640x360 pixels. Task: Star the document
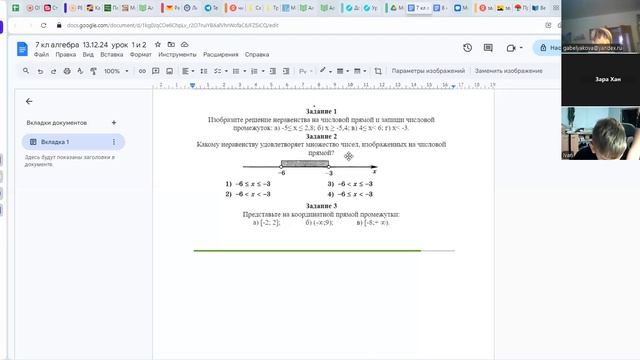(158, 44)
